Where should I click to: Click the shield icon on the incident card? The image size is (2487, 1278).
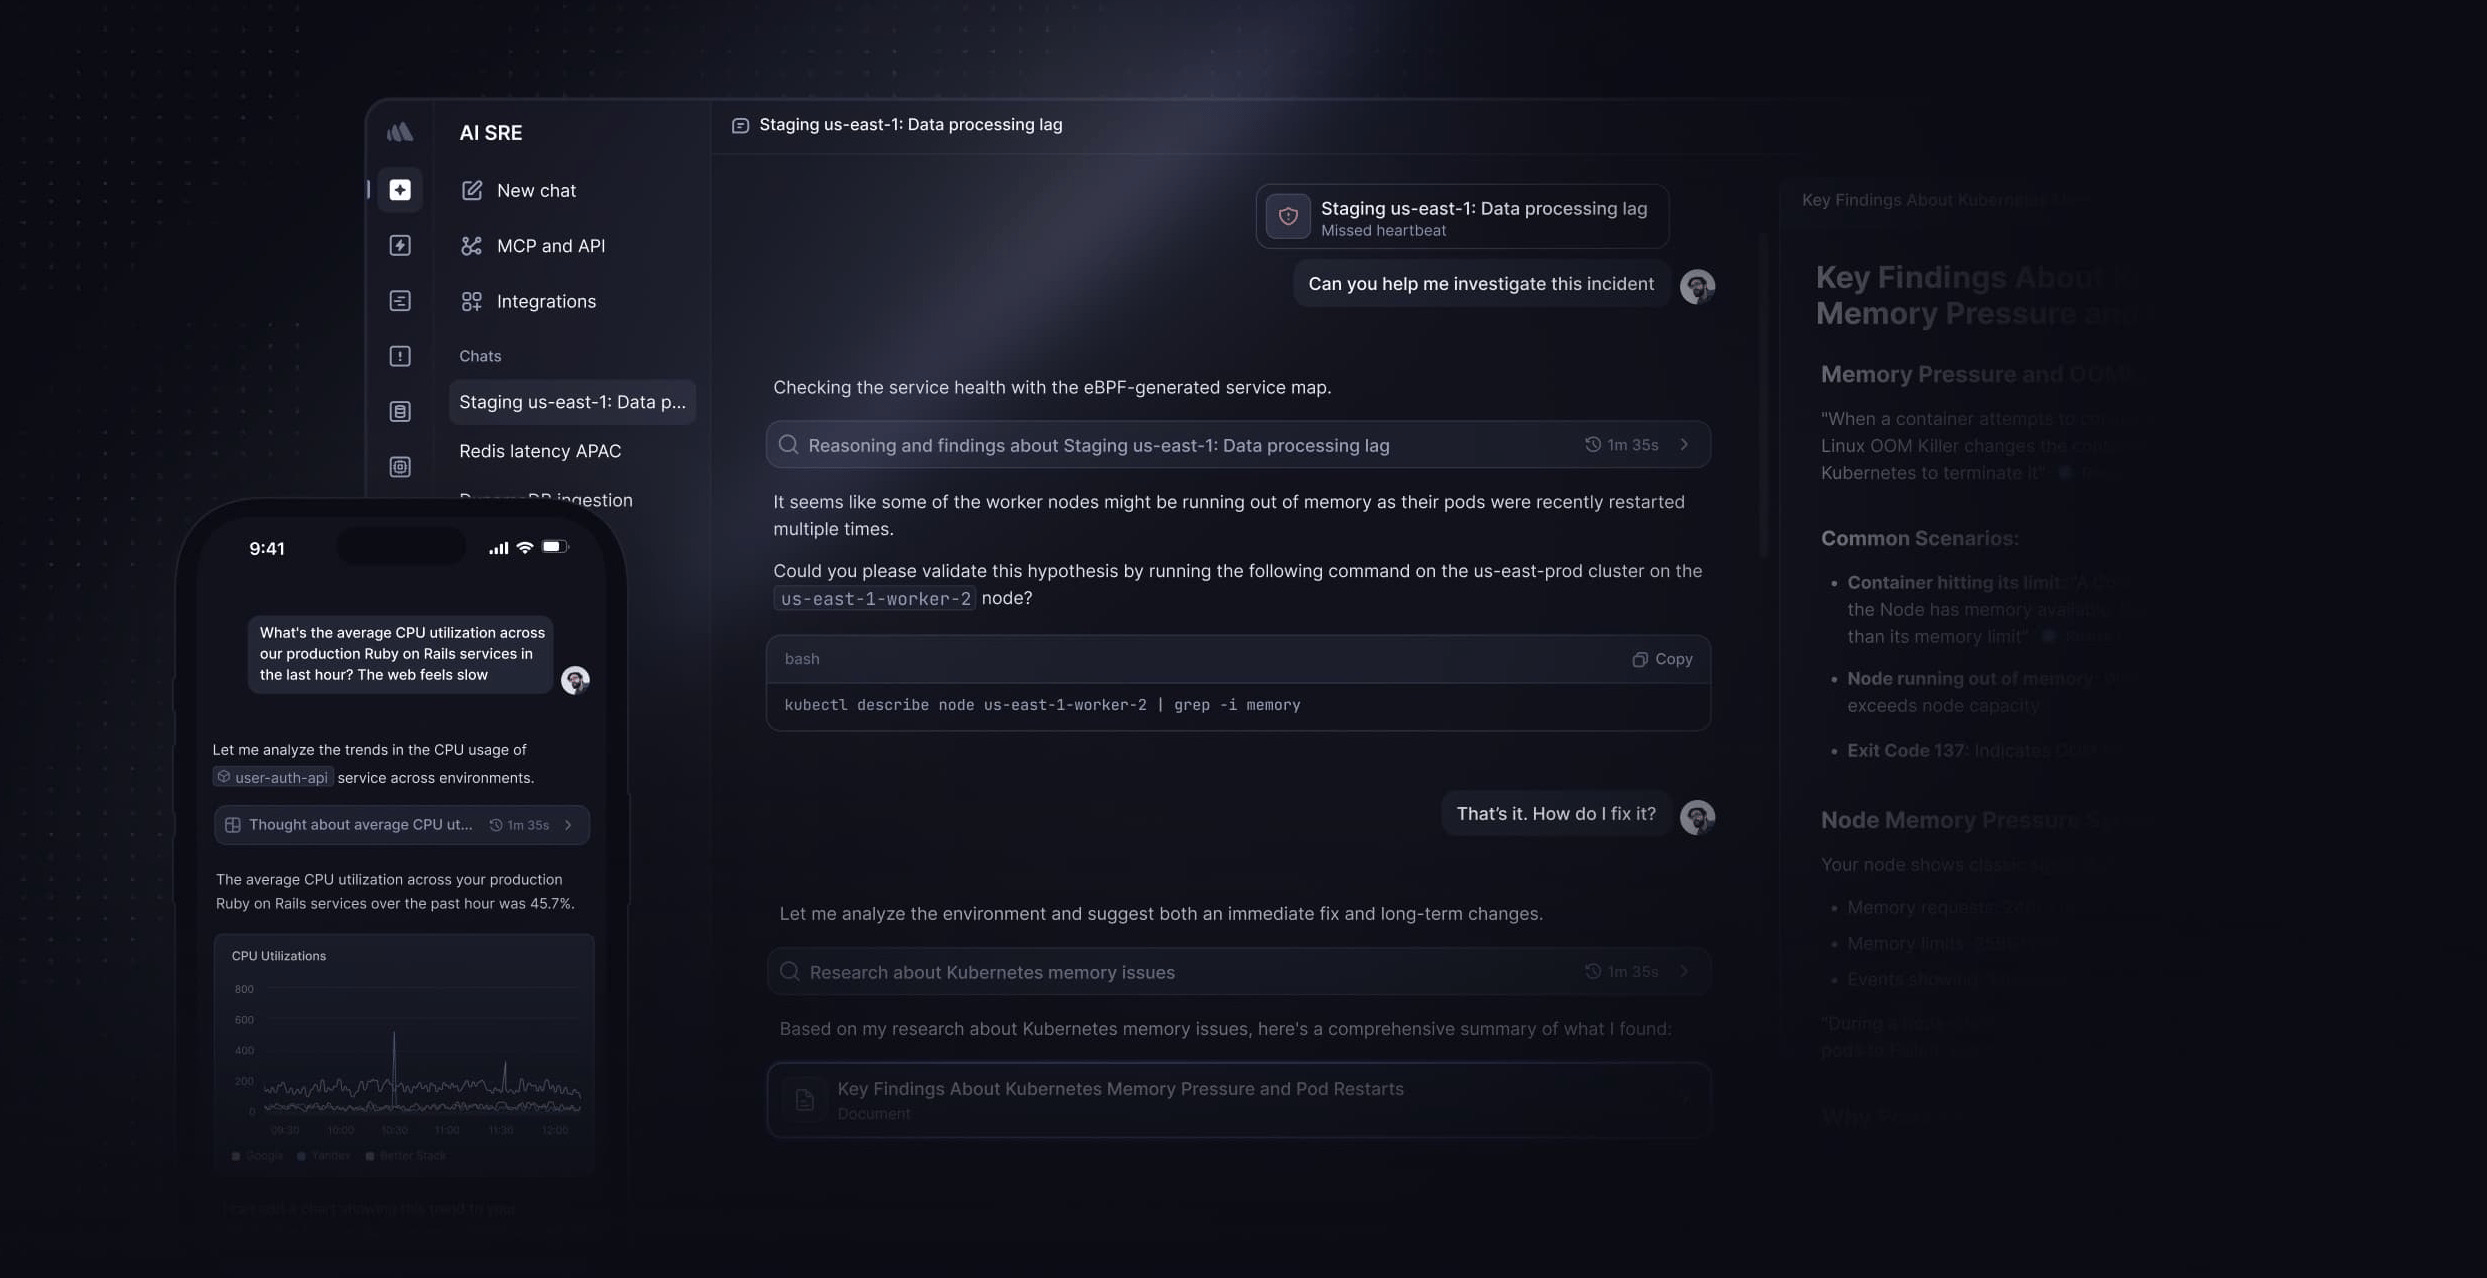click(x=1288, y=215)
